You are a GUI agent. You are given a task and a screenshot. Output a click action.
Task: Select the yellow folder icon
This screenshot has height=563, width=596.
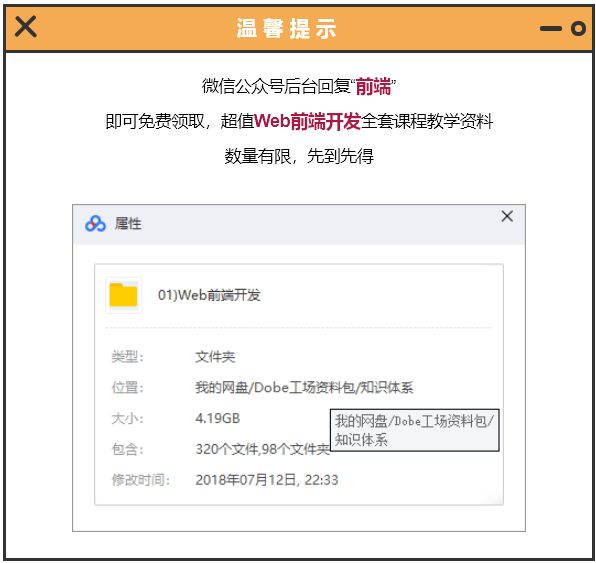point(124,295)
